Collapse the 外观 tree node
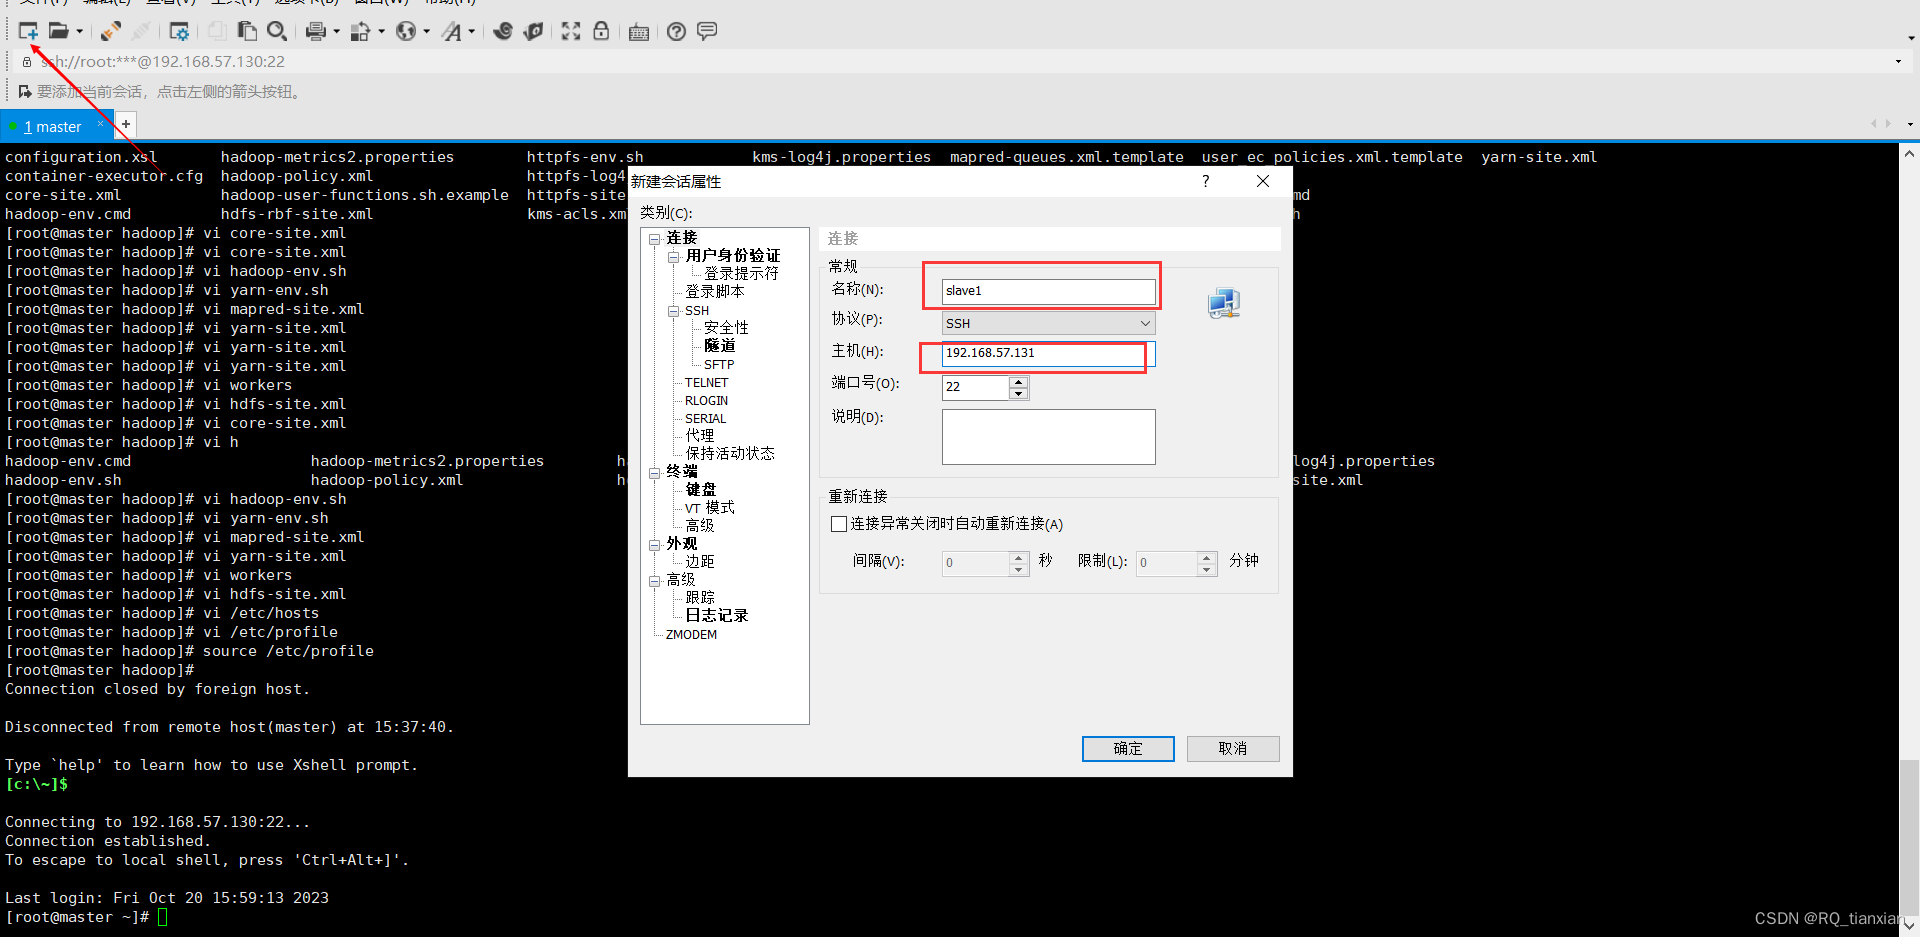Screen dimensions: 1920x937 (x=655, y=544)
